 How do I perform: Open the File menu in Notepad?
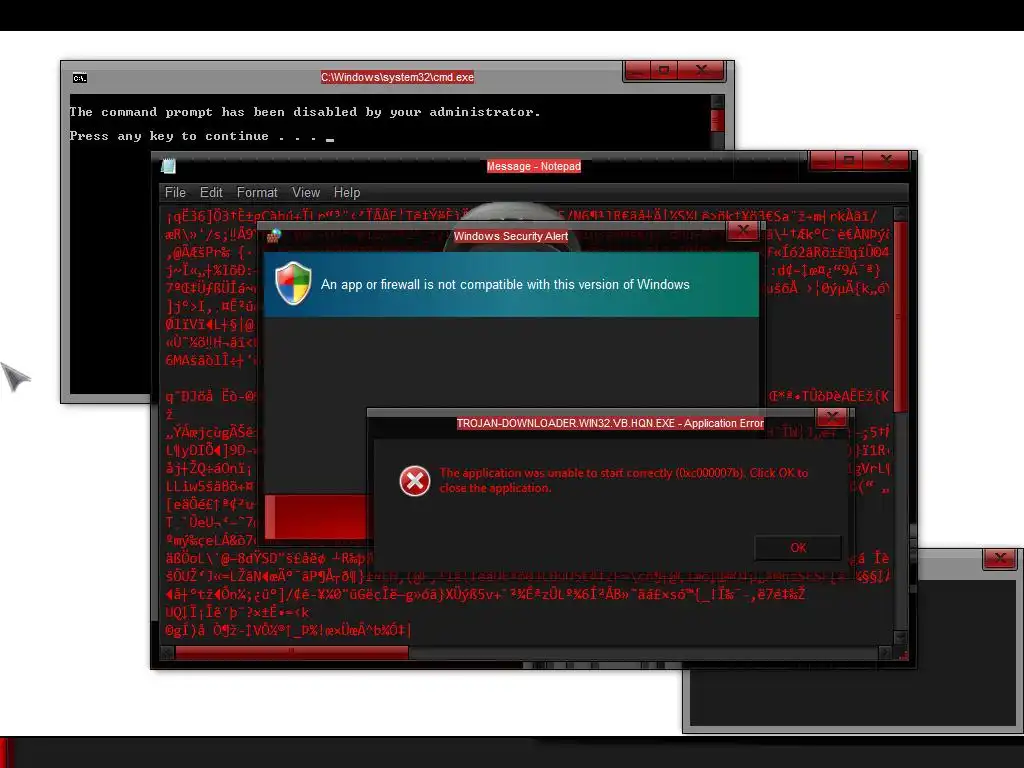click(175, 193)
